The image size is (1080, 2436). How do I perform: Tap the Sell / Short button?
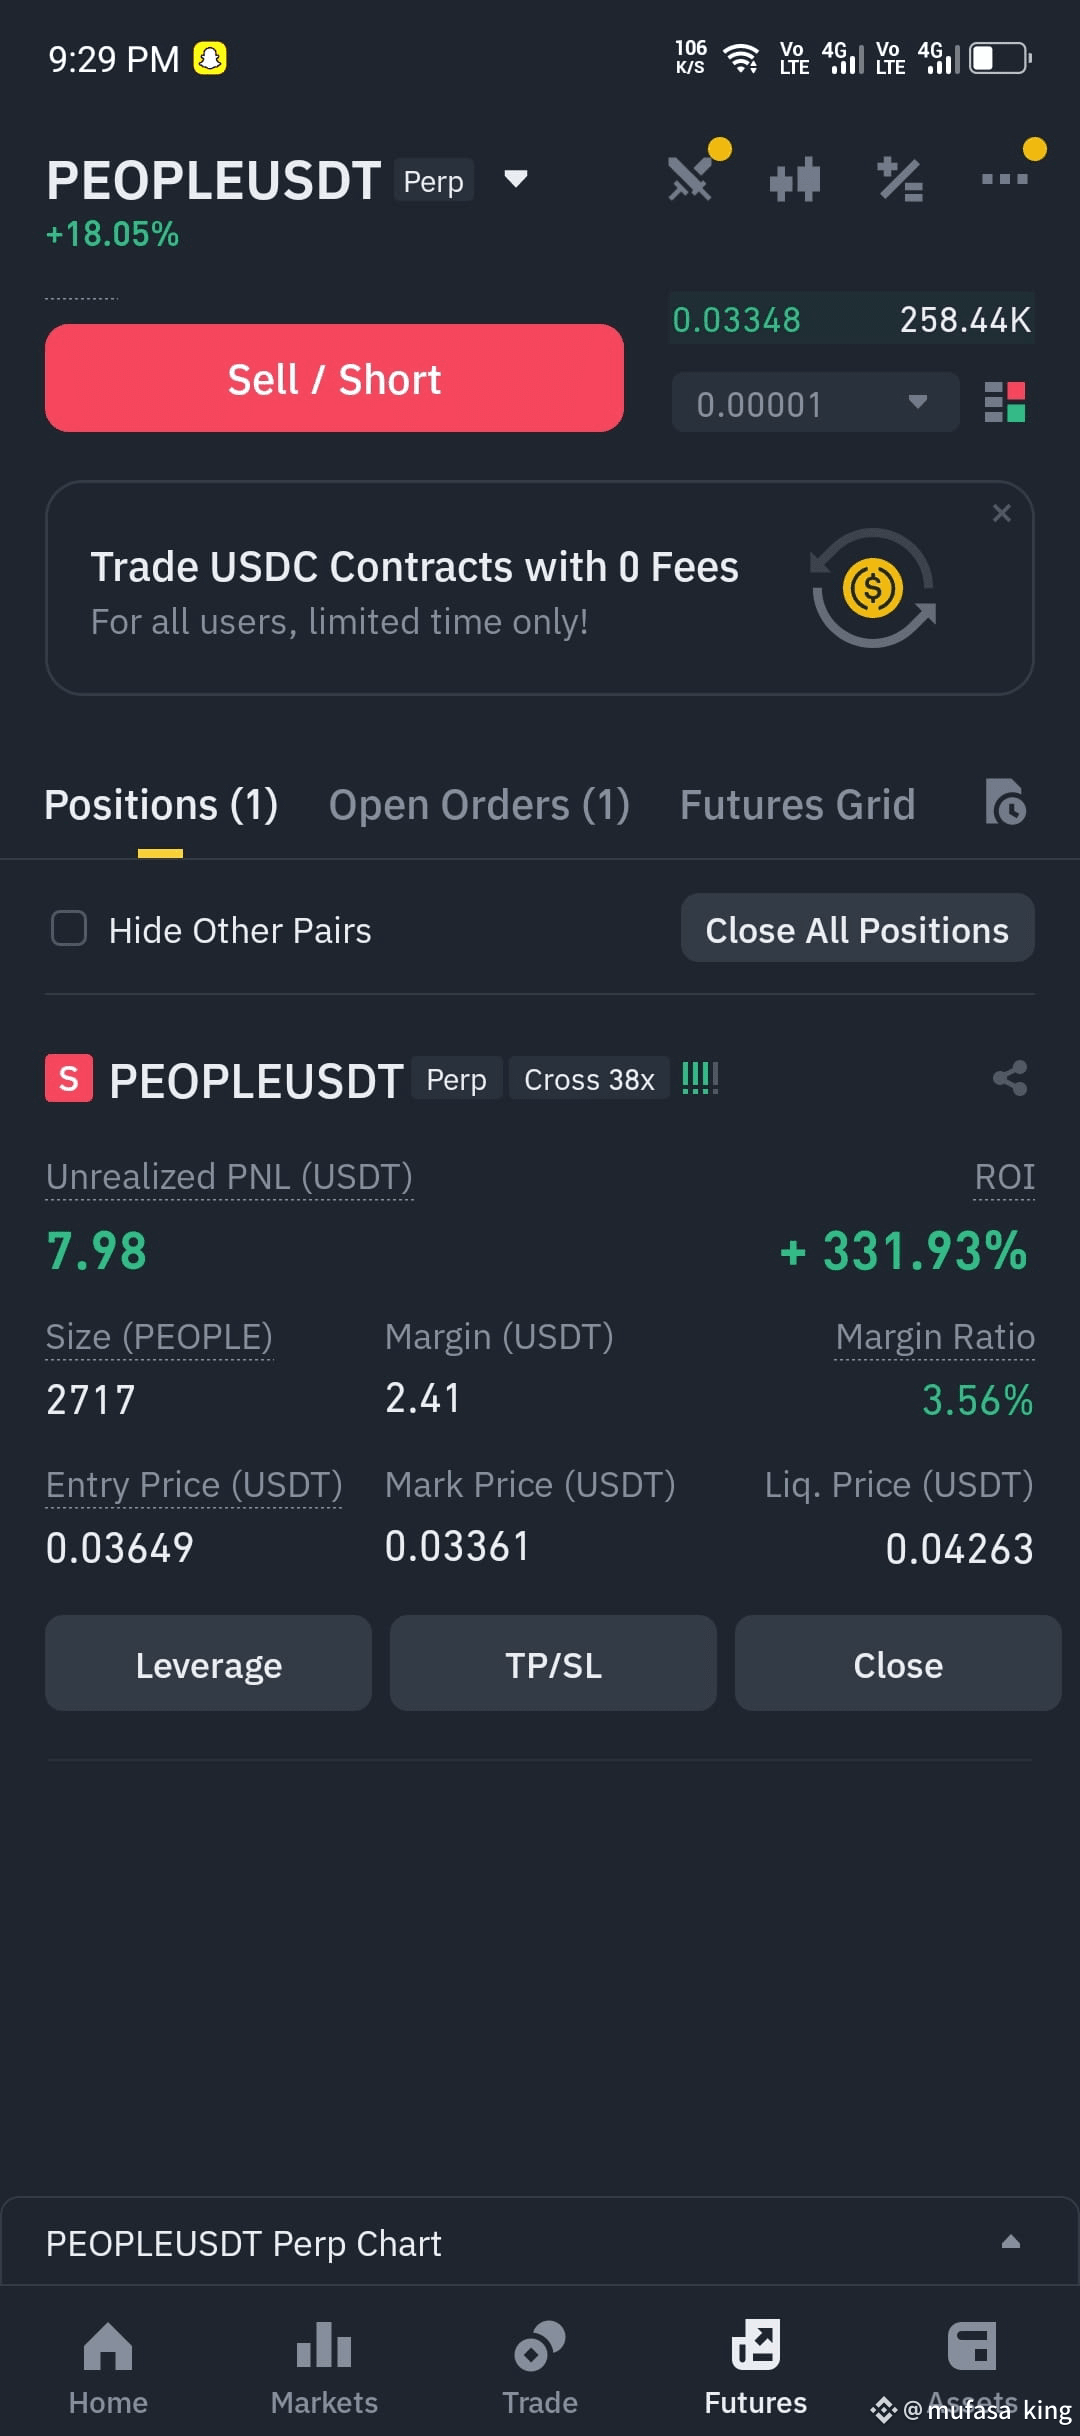334,378
